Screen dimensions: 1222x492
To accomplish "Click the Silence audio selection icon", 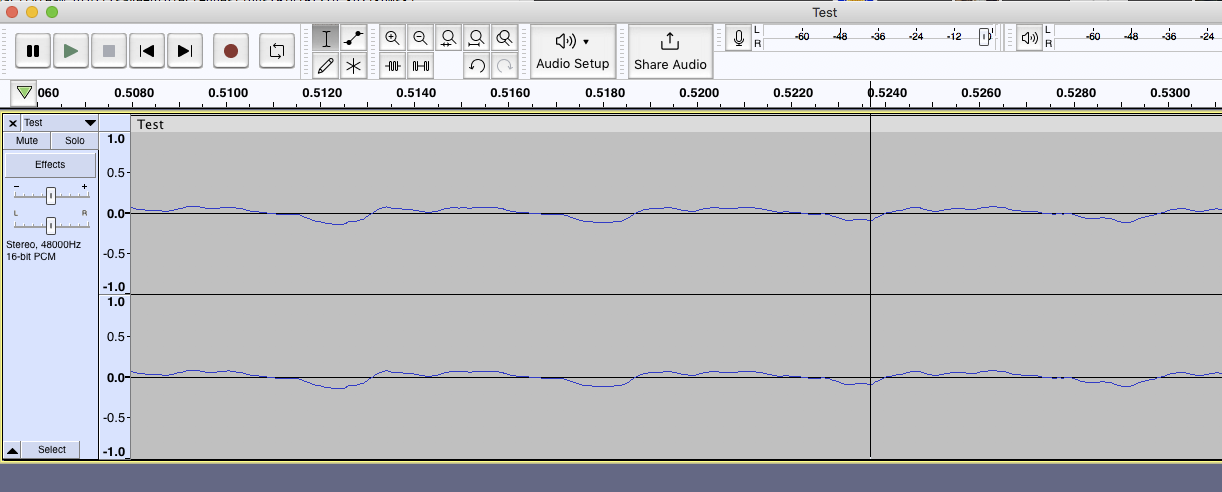I will click(421, 66).
